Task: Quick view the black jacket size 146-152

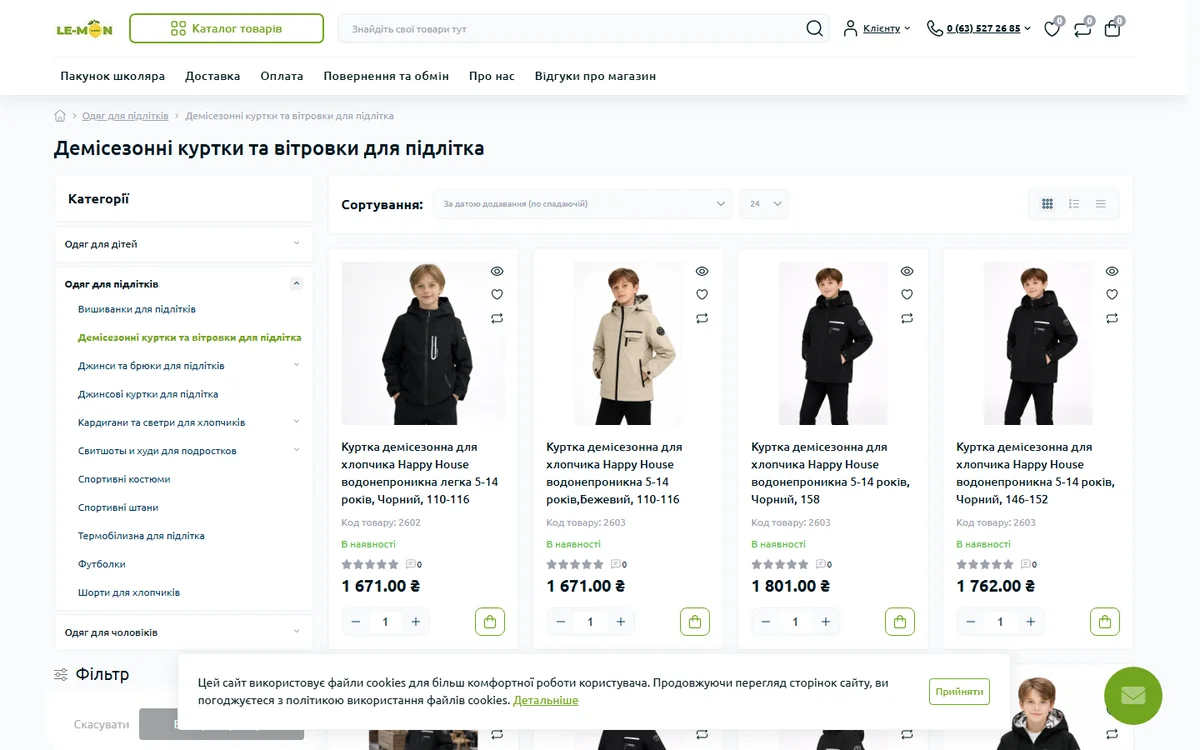Action: click(x=1112, y=271)
